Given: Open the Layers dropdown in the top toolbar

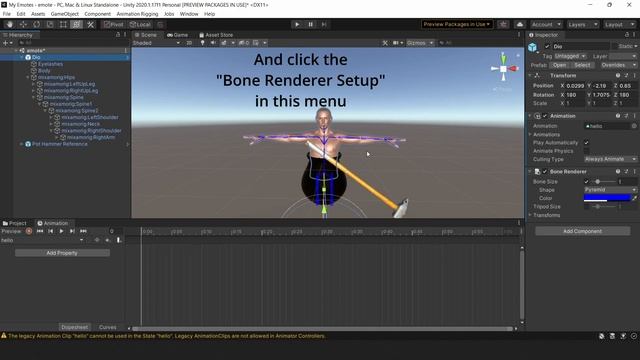Looking at the screenshot, I should pos(582,24).
